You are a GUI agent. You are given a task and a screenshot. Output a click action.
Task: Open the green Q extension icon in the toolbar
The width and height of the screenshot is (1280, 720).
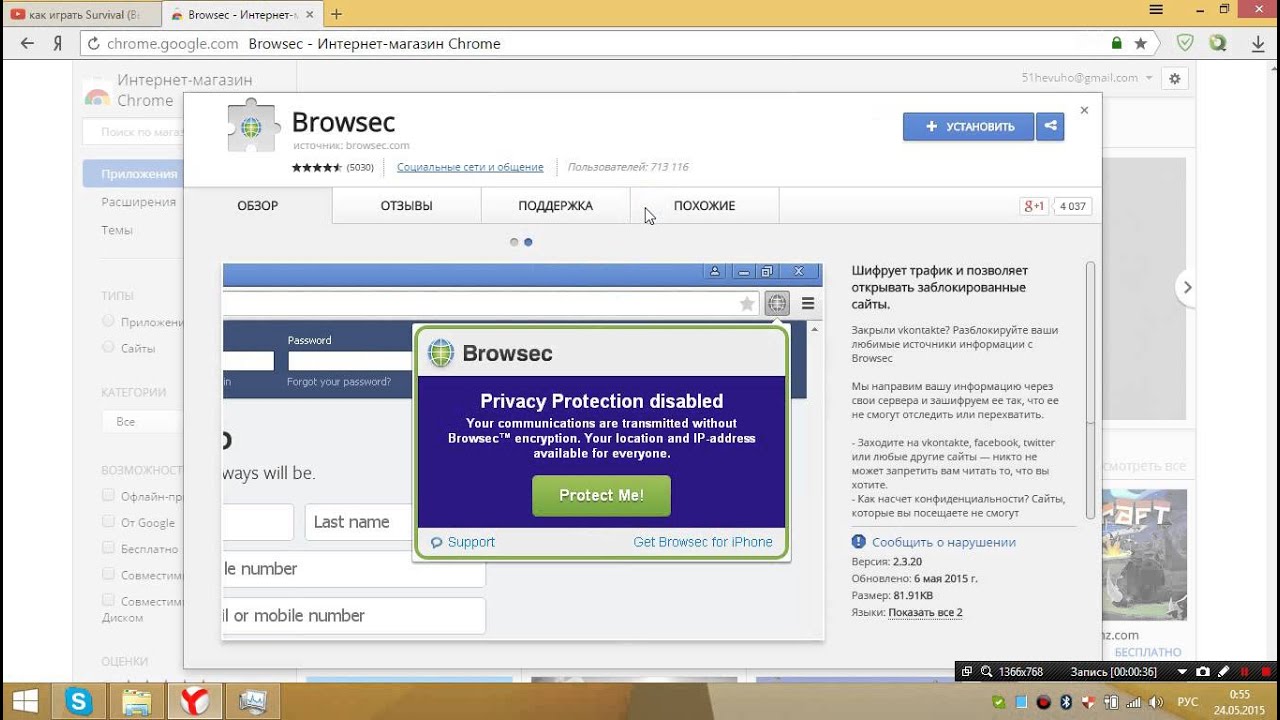tap(1218, 43)
